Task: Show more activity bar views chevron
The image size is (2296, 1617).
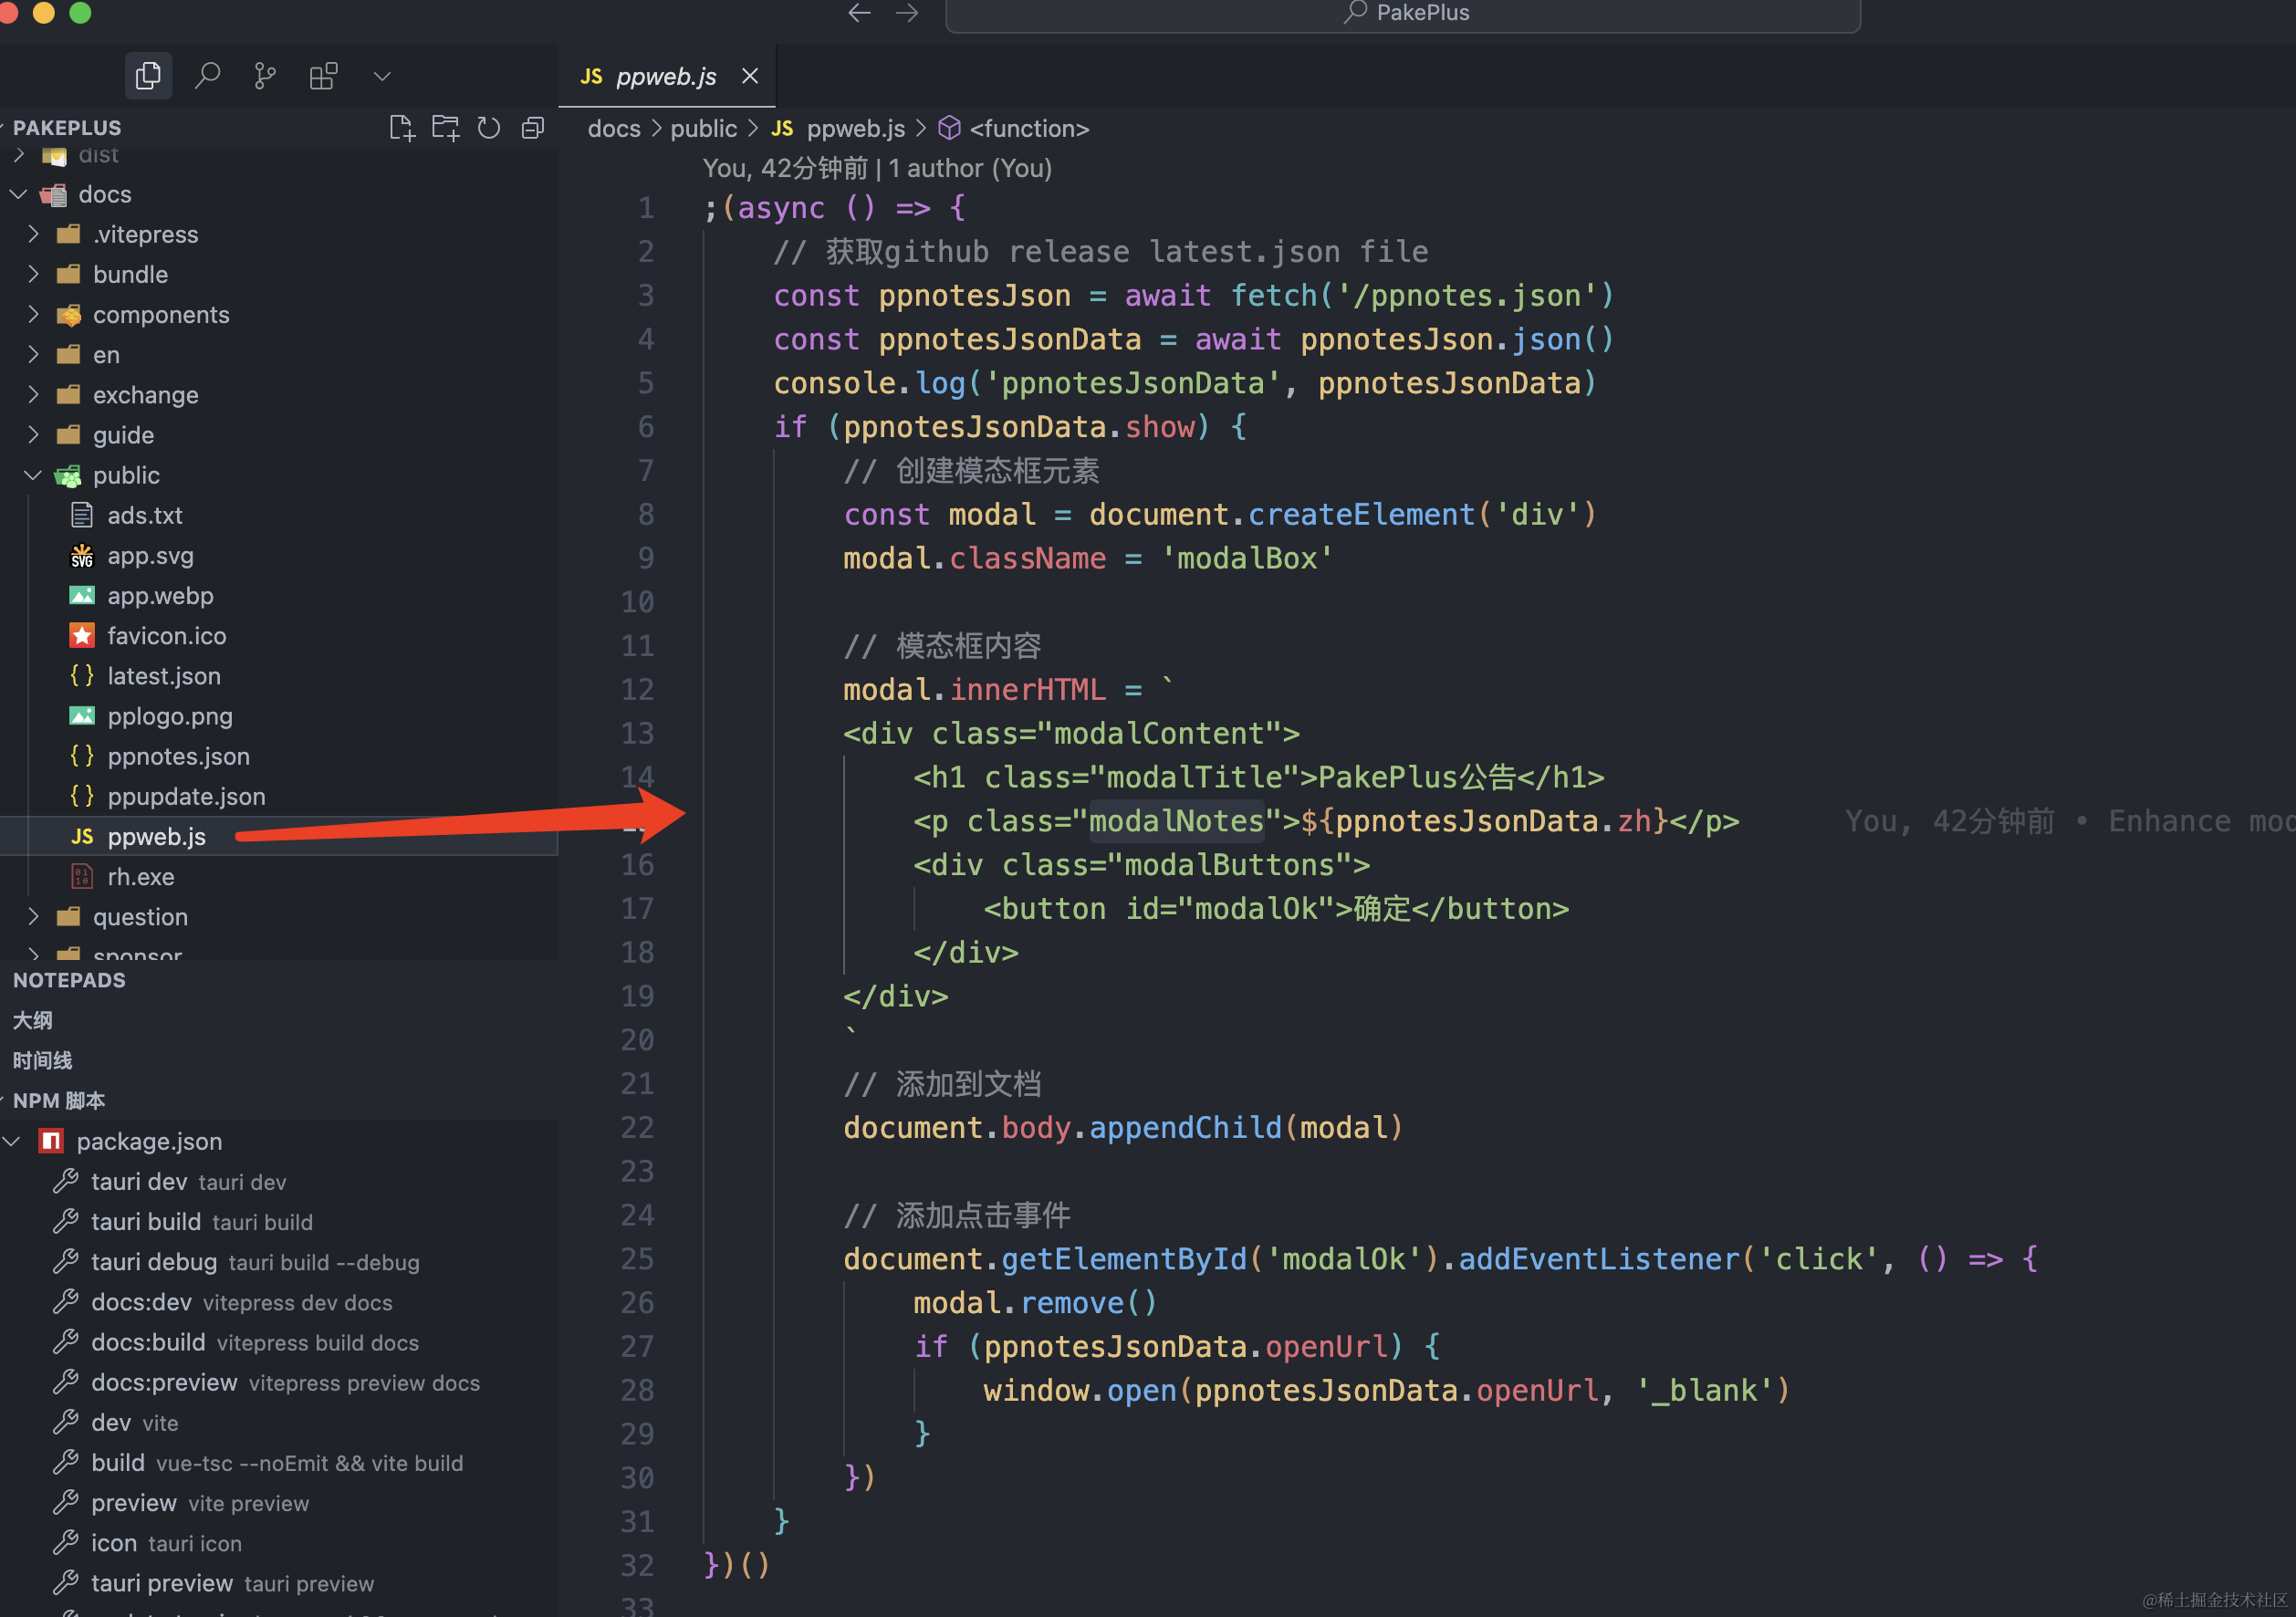Action: pyautogui.click(x=382, y=76)
